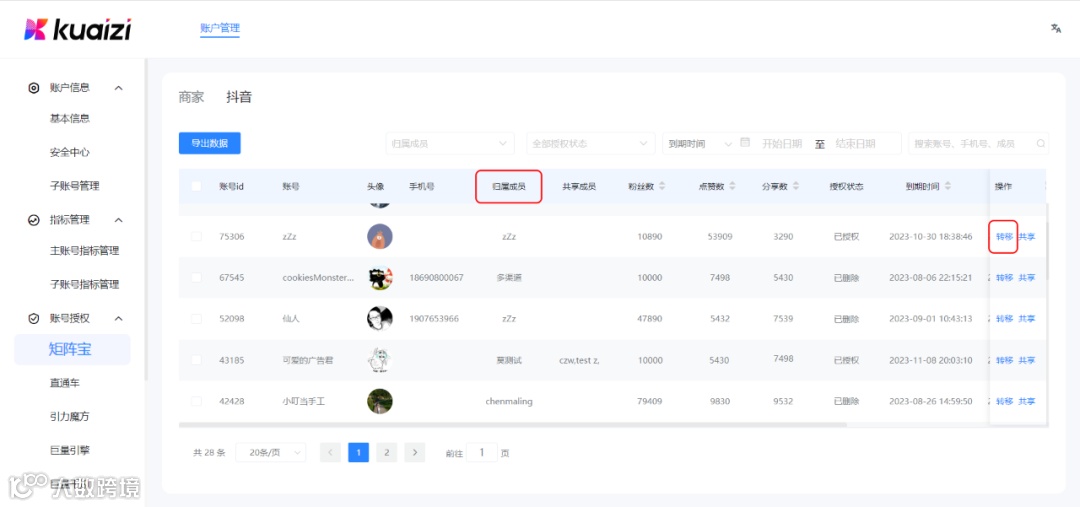
Task: Click the 开始日期 start date field
Action: tap(782, 143)
